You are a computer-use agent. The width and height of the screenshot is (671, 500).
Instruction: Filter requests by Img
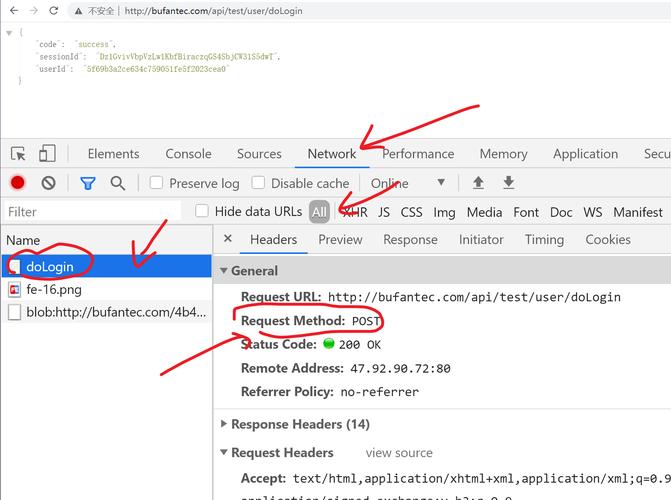444,212
